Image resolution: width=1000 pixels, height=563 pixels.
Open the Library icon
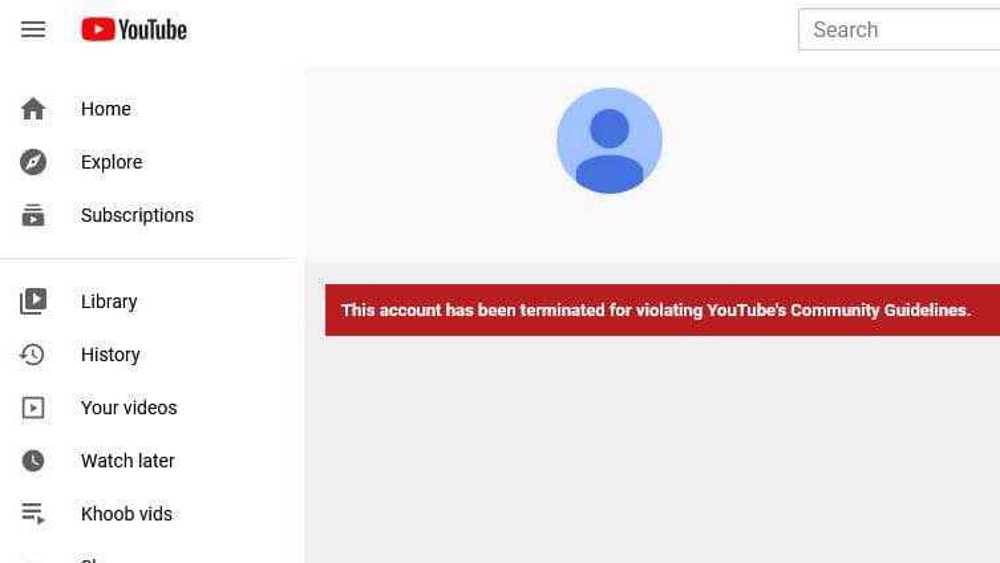click(x=33, y=302)
